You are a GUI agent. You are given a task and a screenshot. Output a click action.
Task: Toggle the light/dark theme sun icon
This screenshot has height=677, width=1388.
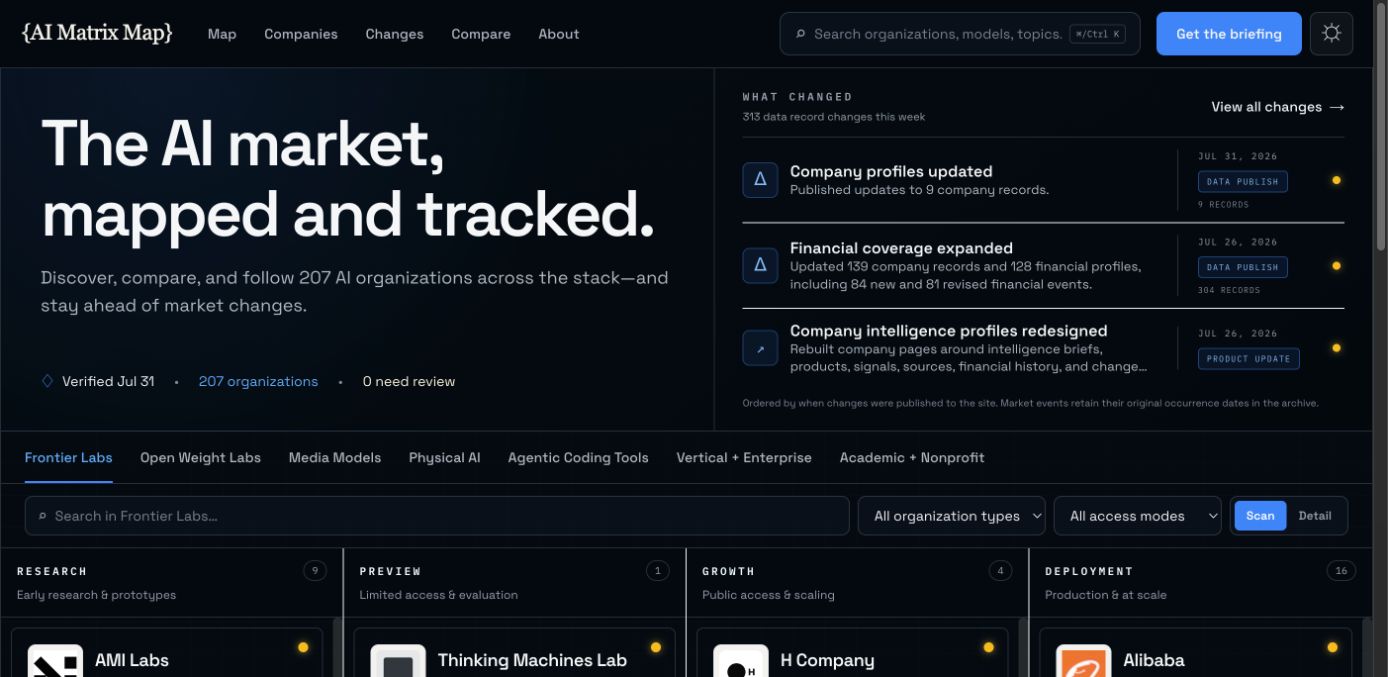(1331, 33)
